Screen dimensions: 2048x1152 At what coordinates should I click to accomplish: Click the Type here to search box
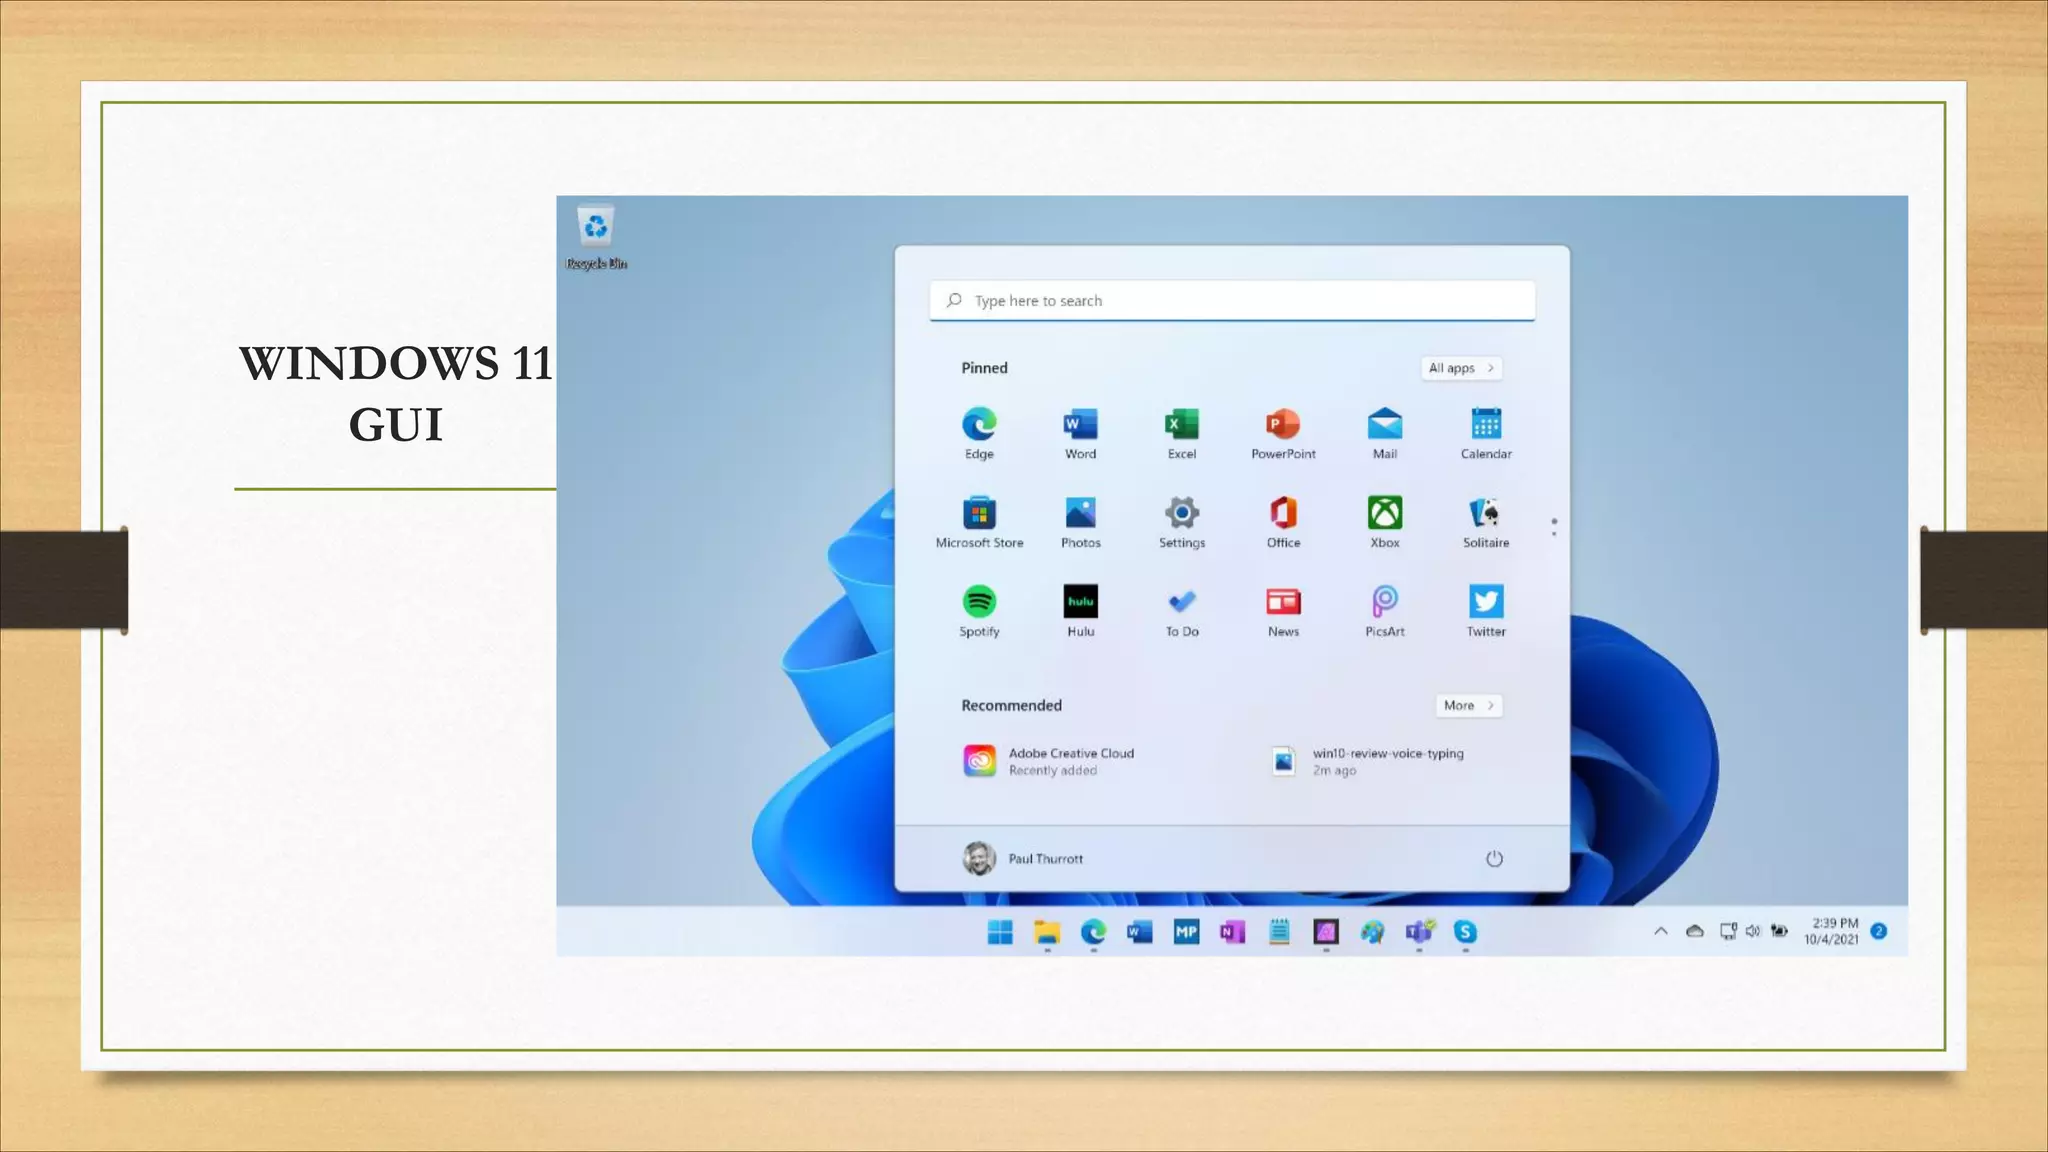[1232, 300]
